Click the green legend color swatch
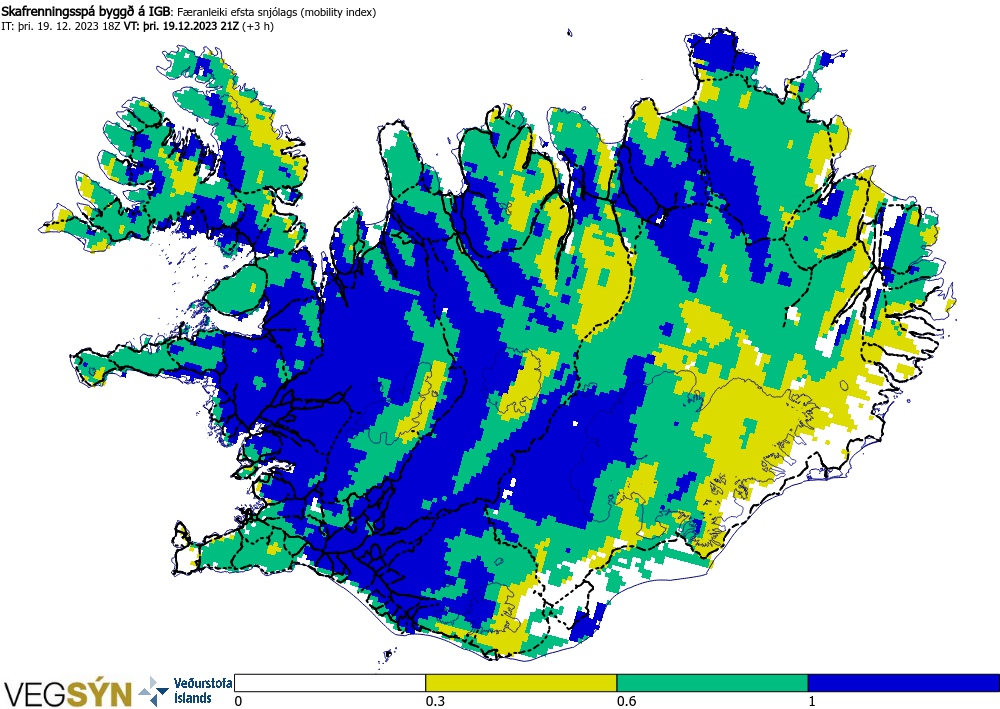The height and width of the screenshot is (709, 1000). 712,683
